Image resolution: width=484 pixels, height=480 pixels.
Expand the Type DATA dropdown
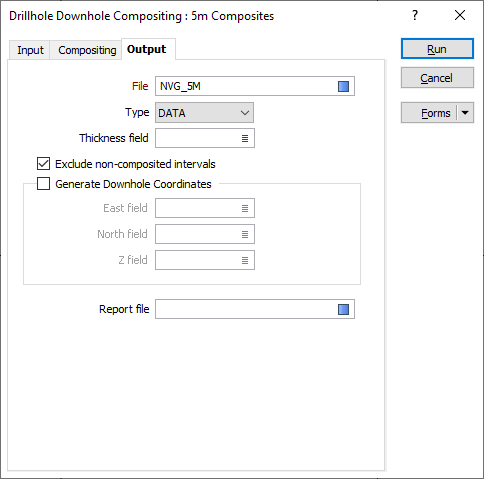(x=204, y=113)
